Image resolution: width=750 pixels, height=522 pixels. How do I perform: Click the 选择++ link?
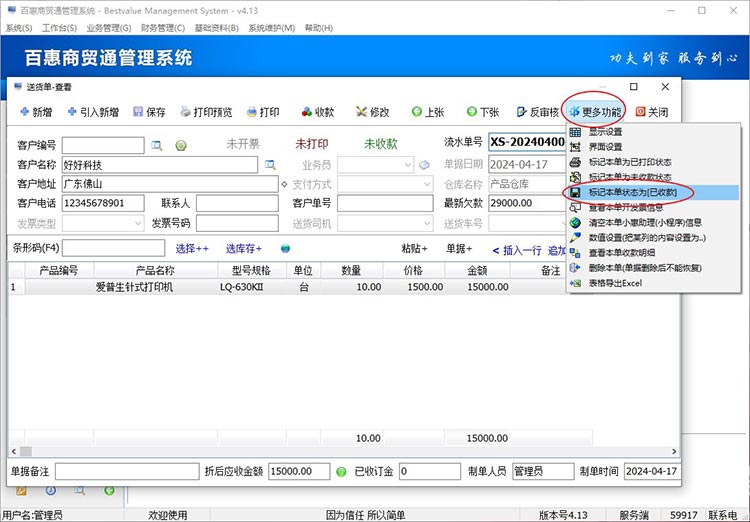192,248
